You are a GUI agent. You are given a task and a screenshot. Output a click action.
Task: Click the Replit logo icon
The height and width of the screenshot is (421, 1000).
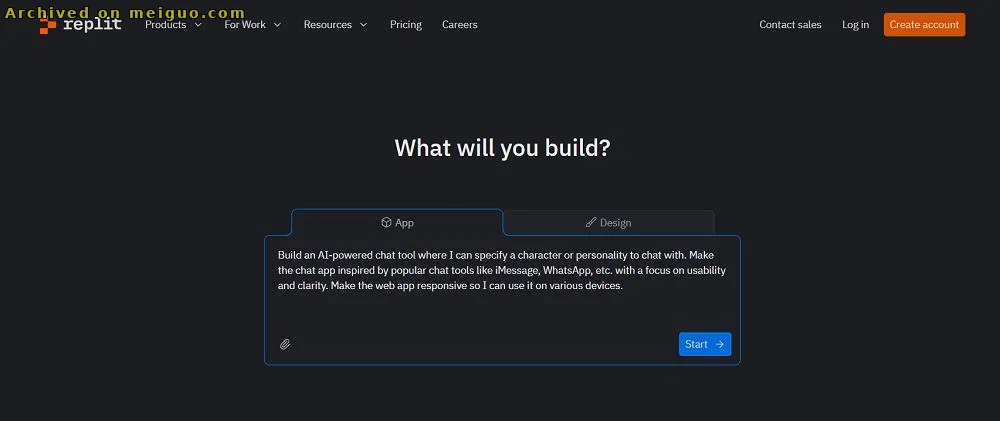[48, 25]
